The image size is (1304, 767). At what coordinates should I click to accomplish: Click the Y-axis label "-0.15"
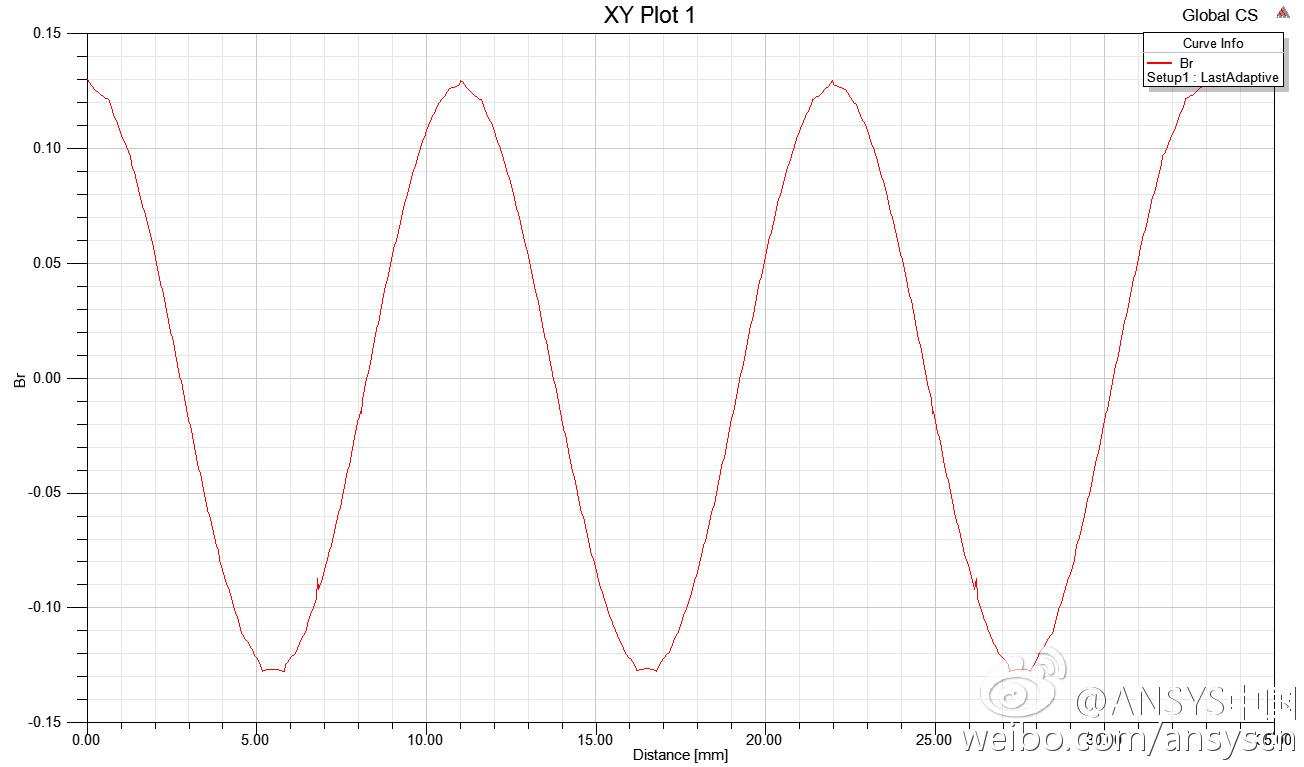pyautogui.click(x=45, y=722)
